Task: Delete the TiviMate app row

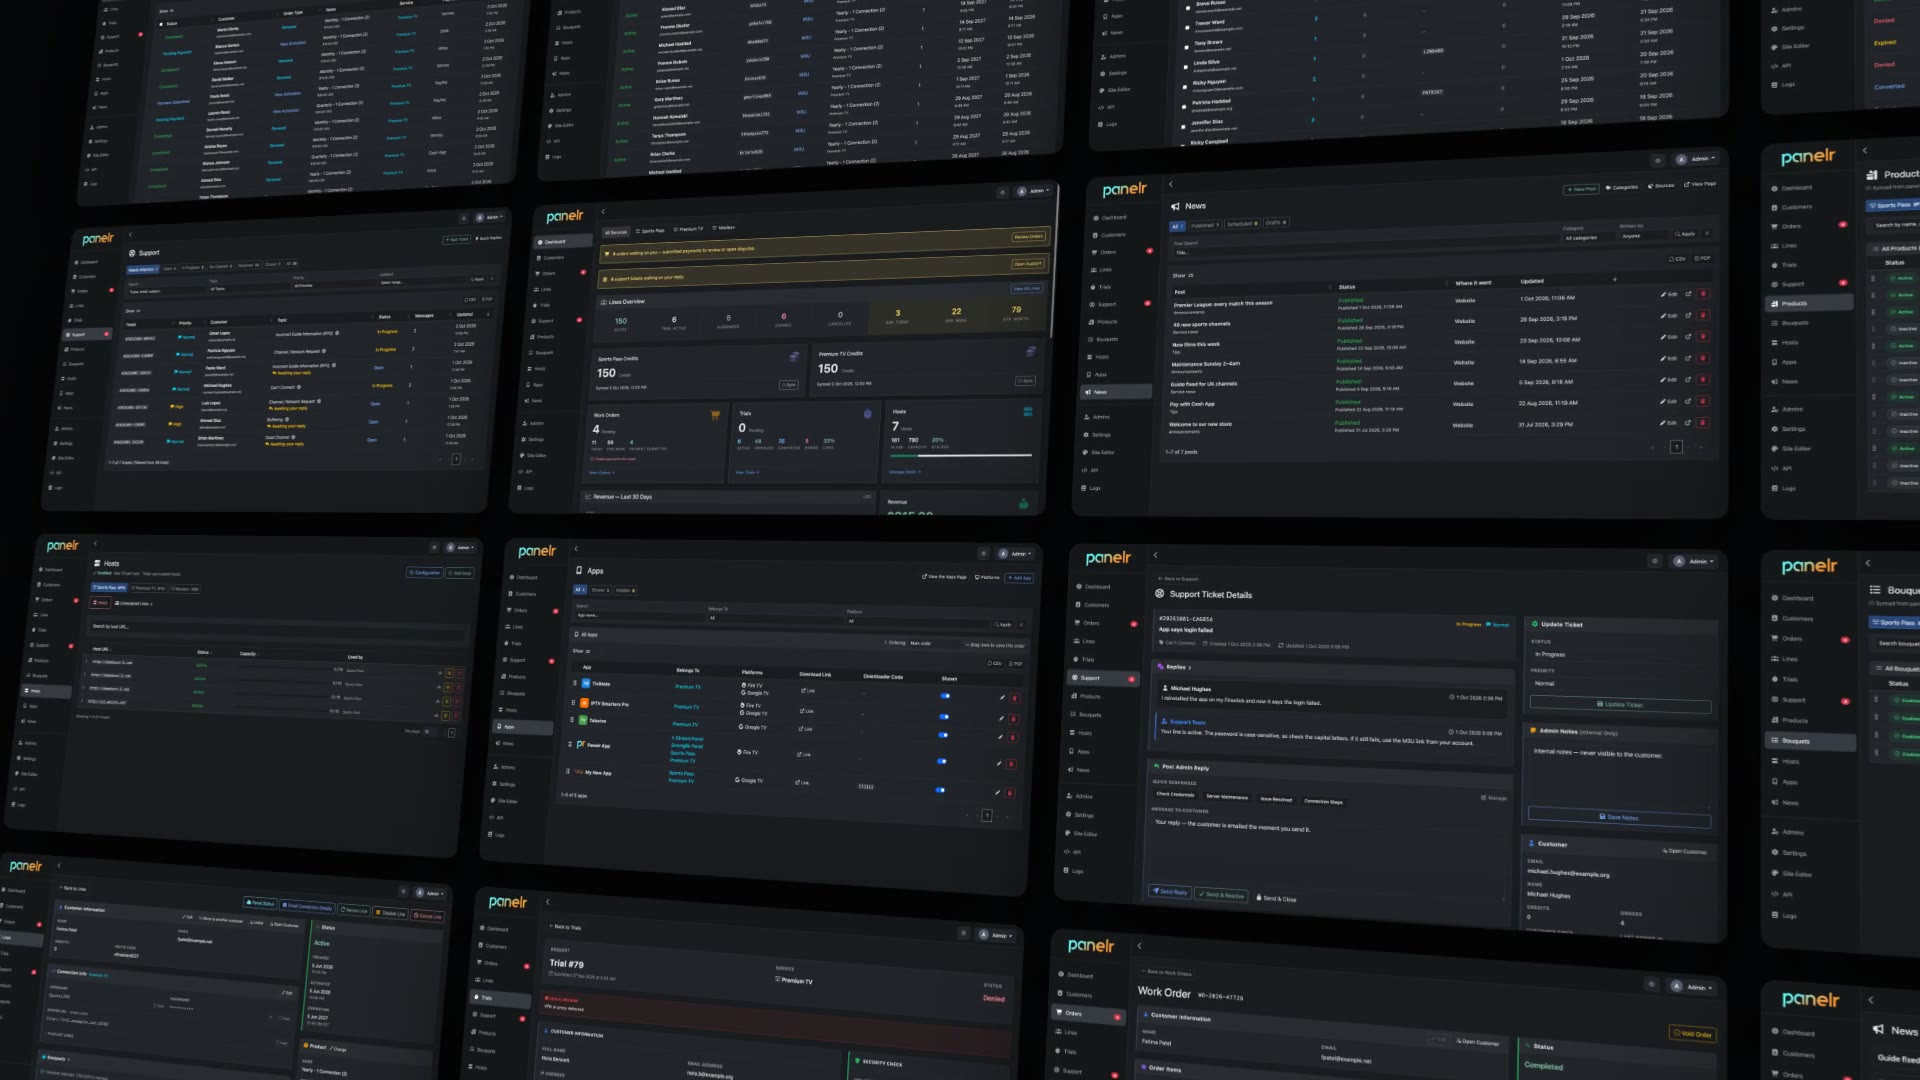Action: pyautogui.click(x=1014, y=698)
